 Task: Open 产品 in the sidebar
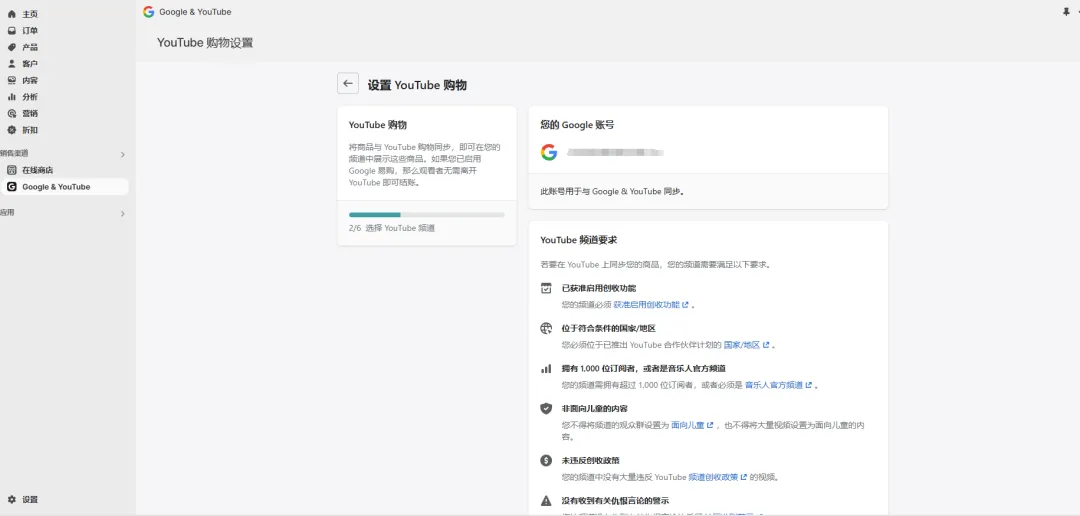(x=30, y=47)
